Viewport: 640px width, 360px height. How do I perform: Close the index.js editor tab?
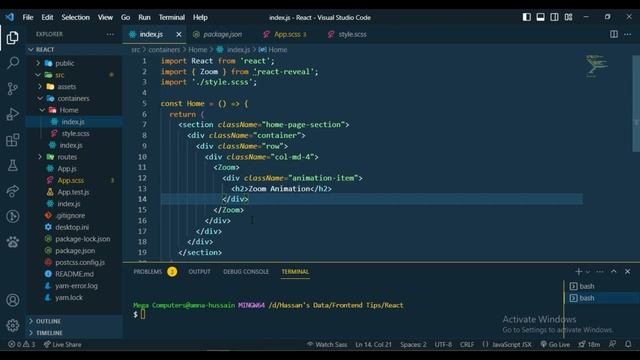[178, 35]
